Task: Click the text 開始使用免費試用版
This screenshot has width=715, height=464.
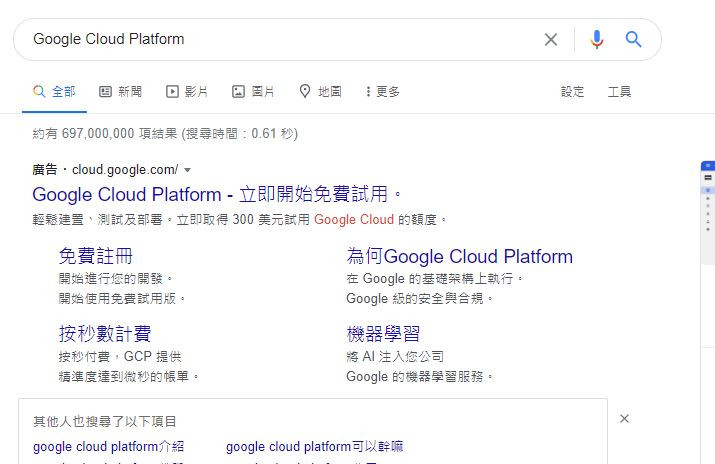Action: (x=122, y=299)
